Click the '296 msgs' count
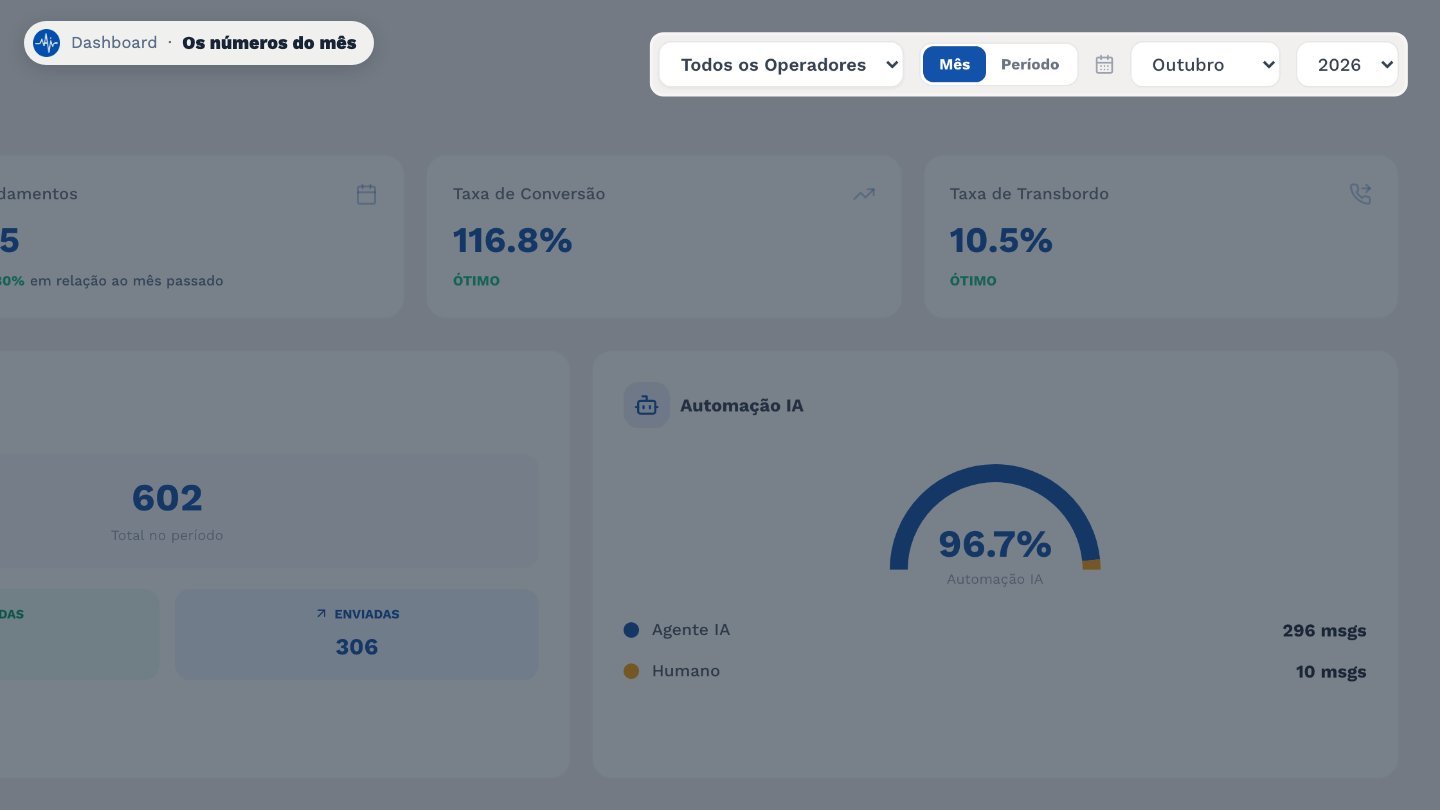Image resolution: width=1440 pixels, height=810 pixels. click(1324, 631)
